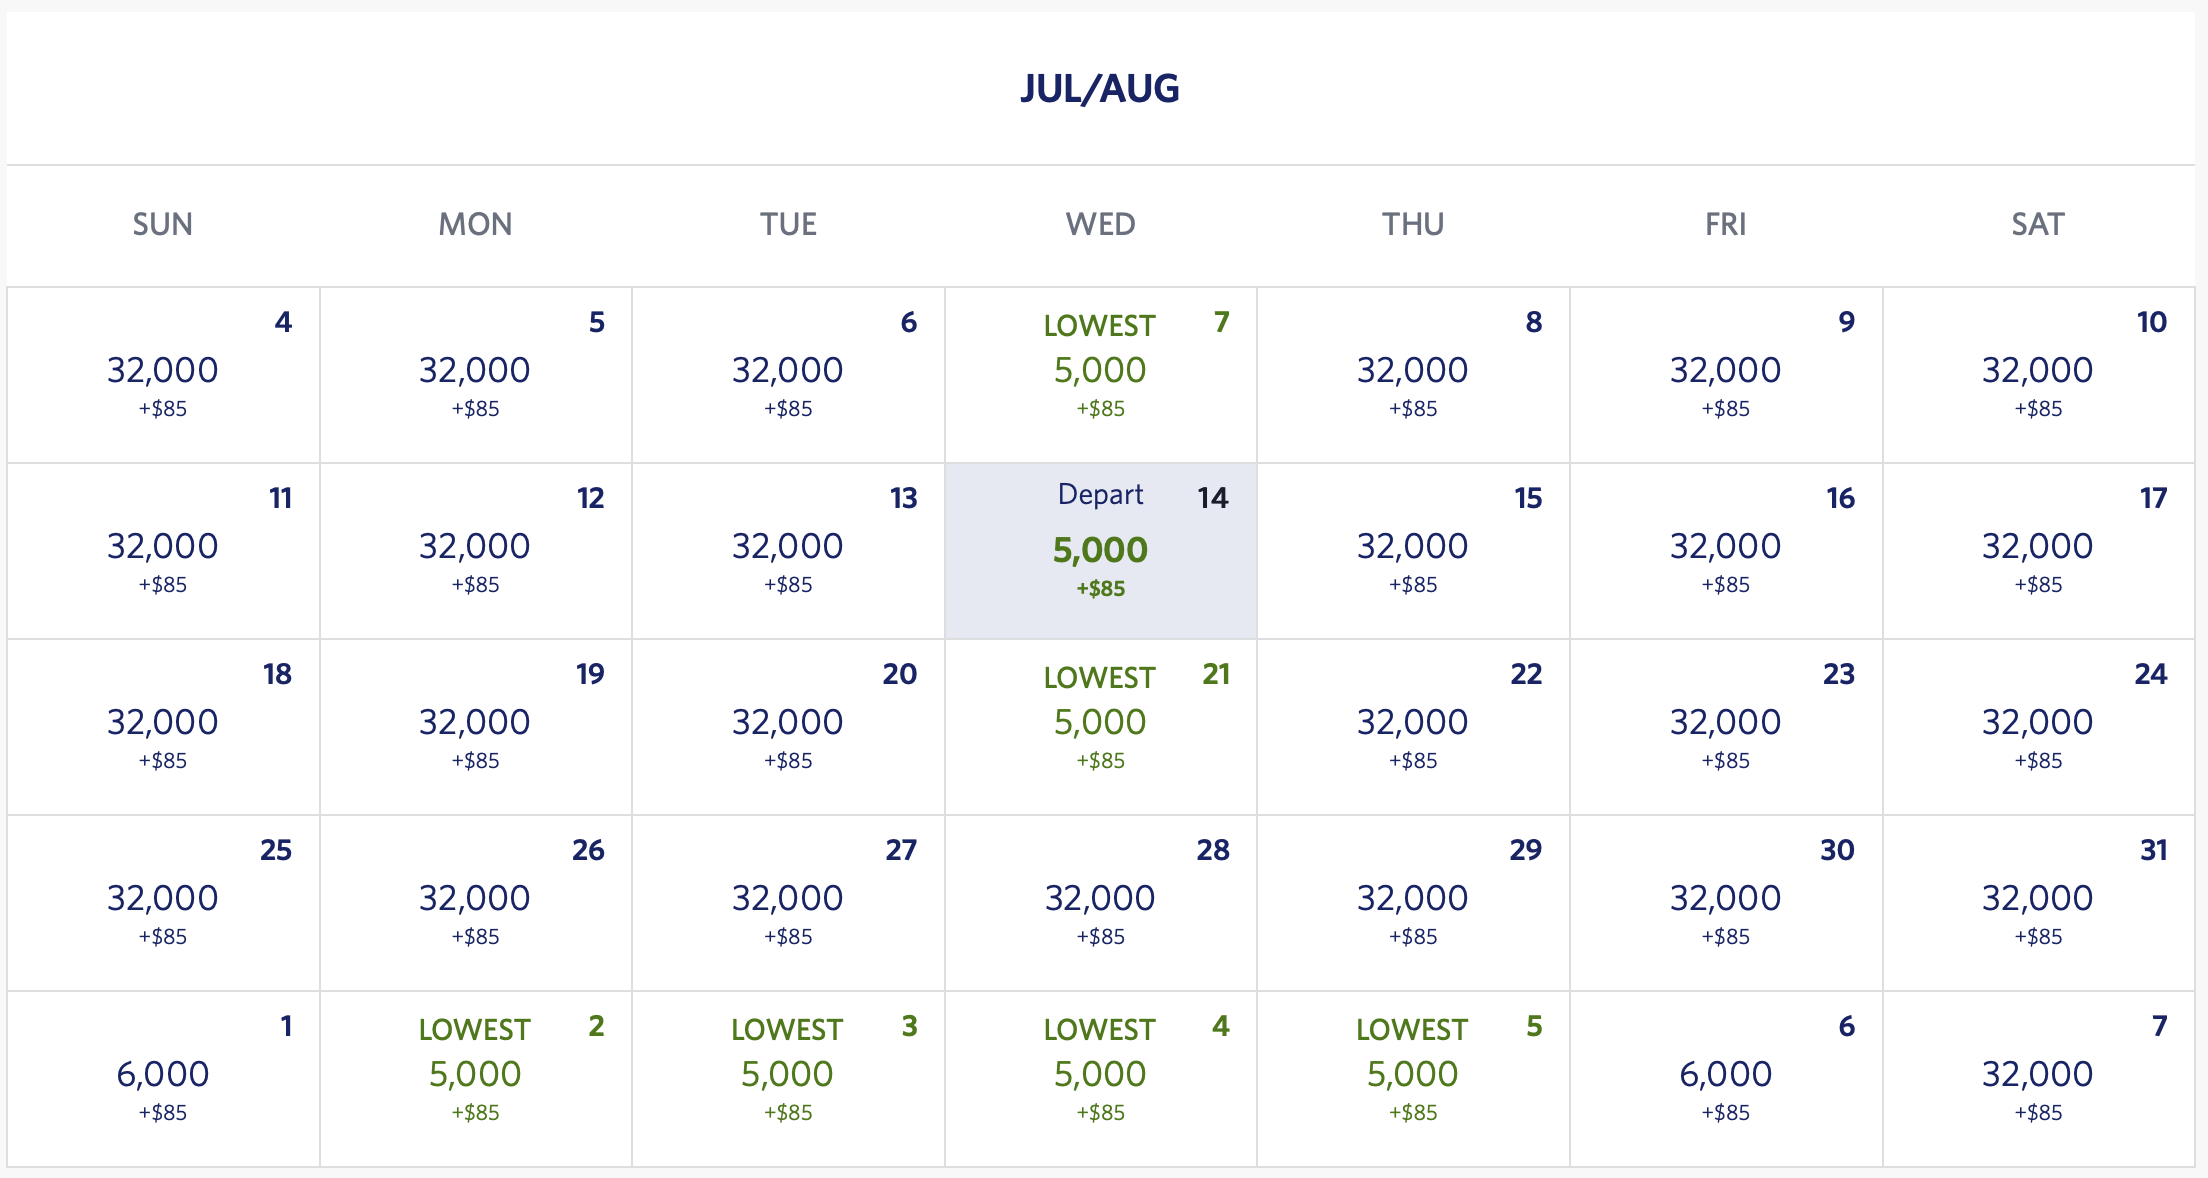Select July 10 date cell
2208x1178 pixels.
pyautogui.click(x=2040, y=370)
